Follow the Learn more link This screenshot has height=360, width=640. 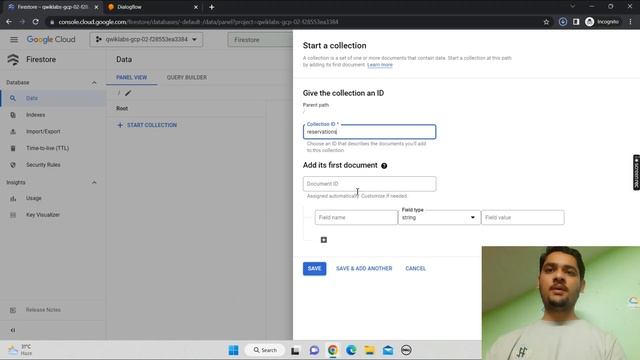(380, 65)
